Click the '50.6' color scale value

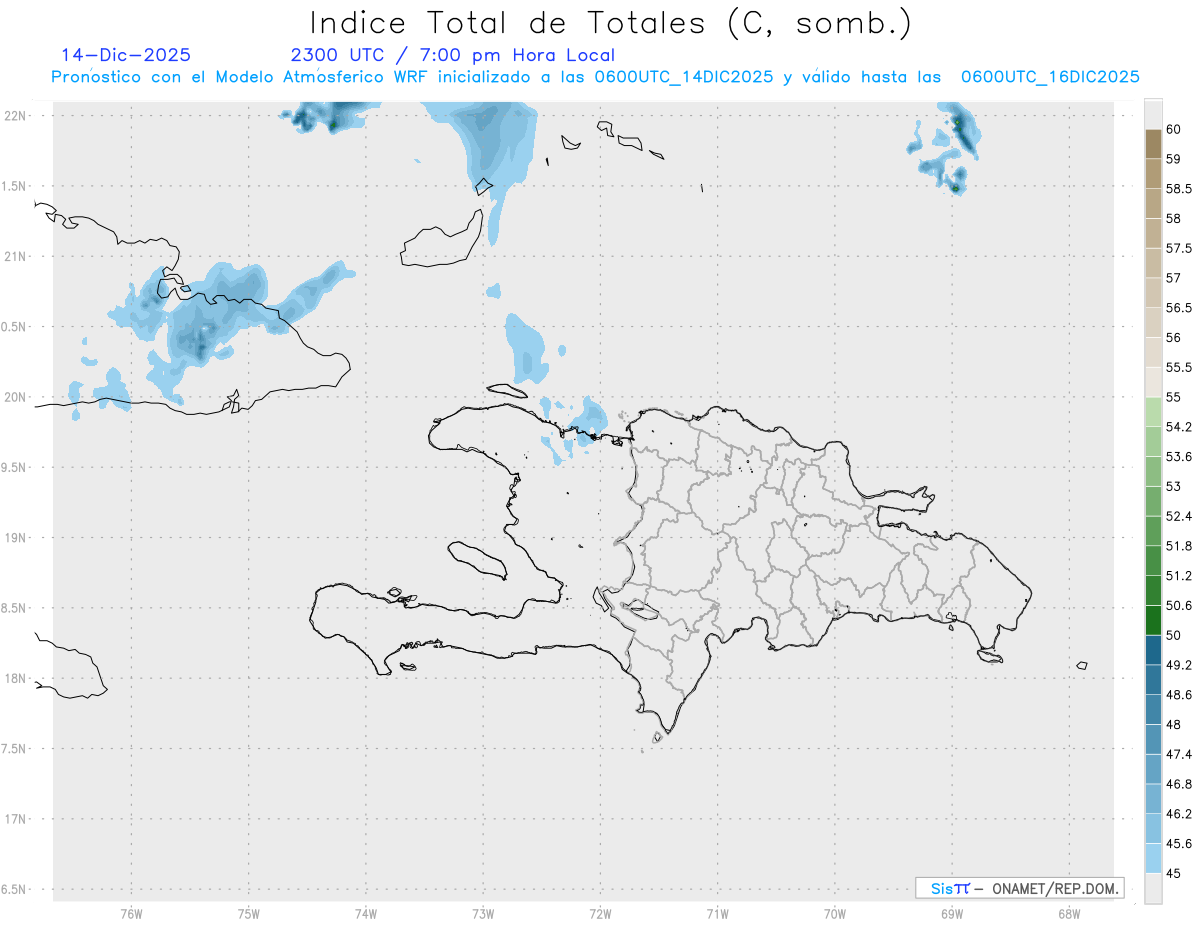[1179, 606]
